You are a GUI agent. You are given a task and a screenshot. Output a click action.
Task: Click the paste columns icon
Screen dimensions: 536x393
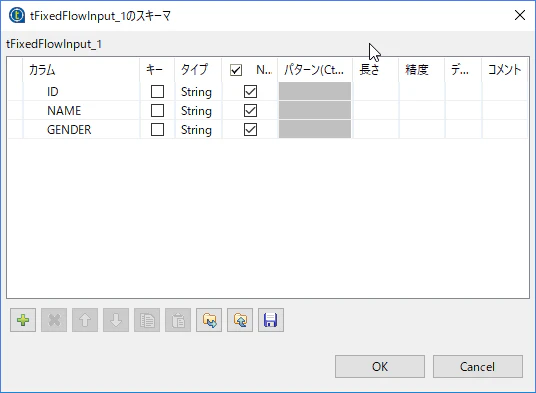click(178, 320)
